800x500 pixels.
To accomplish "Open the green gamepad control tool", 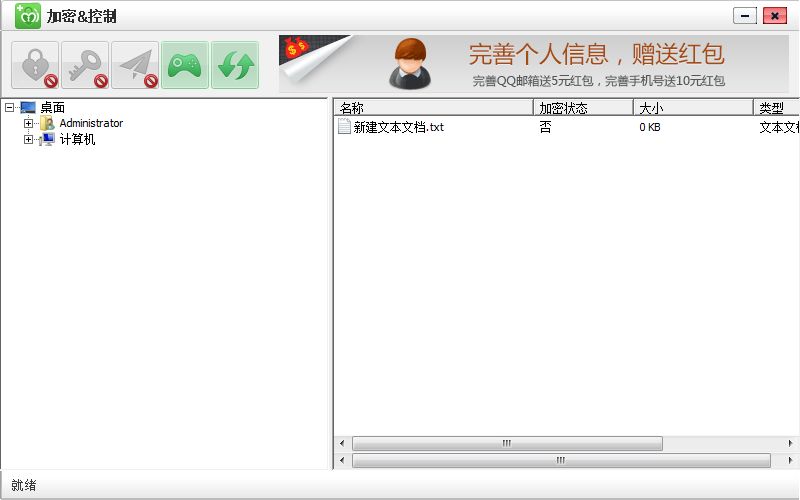I will click(185, 65).
